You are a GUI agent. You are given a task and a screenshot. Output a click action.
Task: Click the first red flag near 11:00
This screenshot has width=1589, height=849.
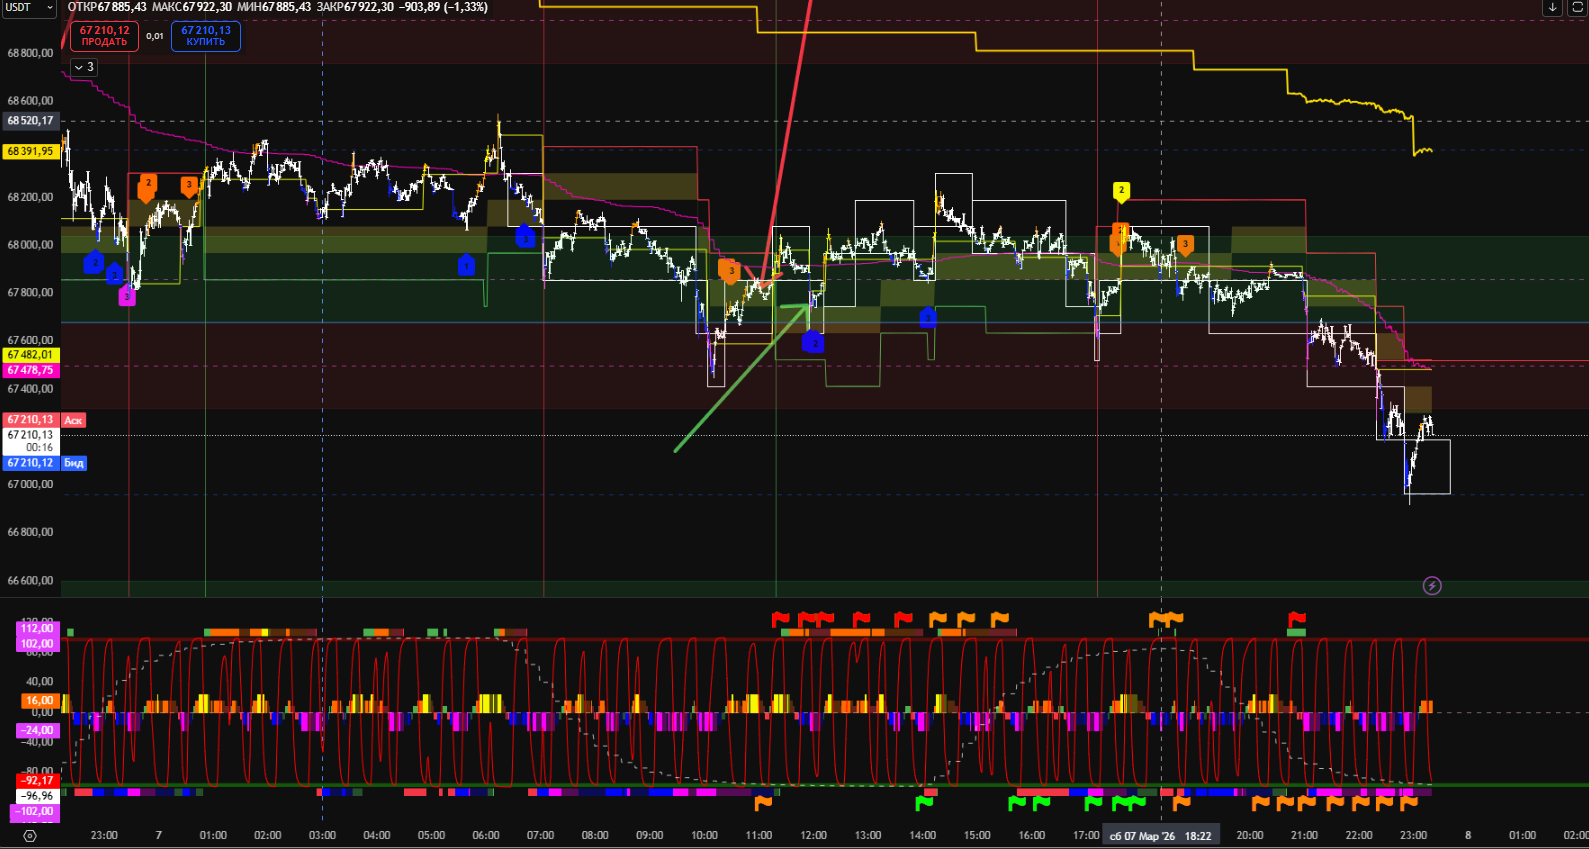point(781,620)
